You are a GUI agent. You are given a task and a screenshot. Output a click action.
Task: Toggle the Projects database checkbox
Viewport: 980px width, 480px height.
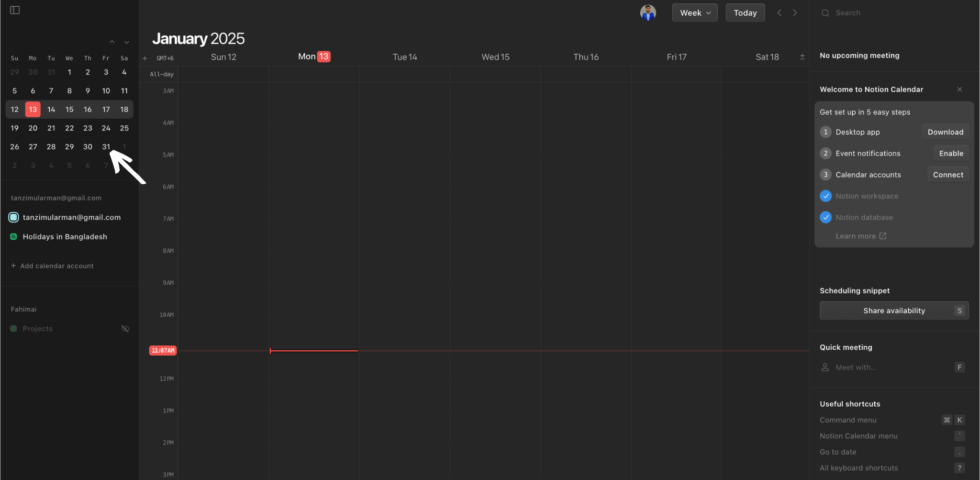14,329
